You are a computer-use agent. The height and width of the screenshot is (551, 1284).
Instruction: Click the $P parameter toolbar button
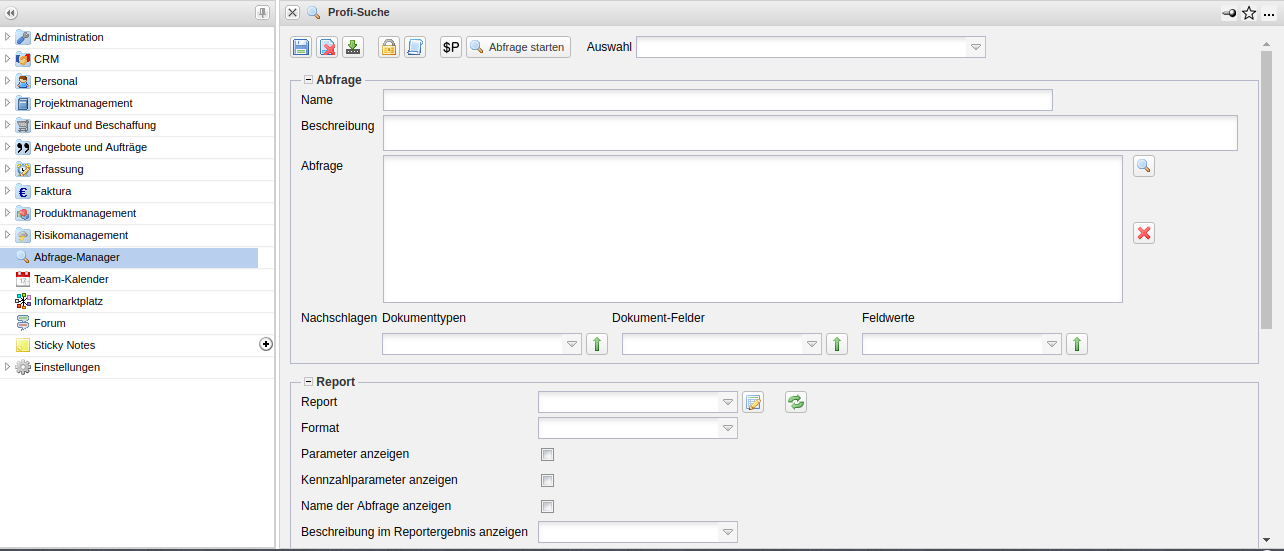click(451, 47)
